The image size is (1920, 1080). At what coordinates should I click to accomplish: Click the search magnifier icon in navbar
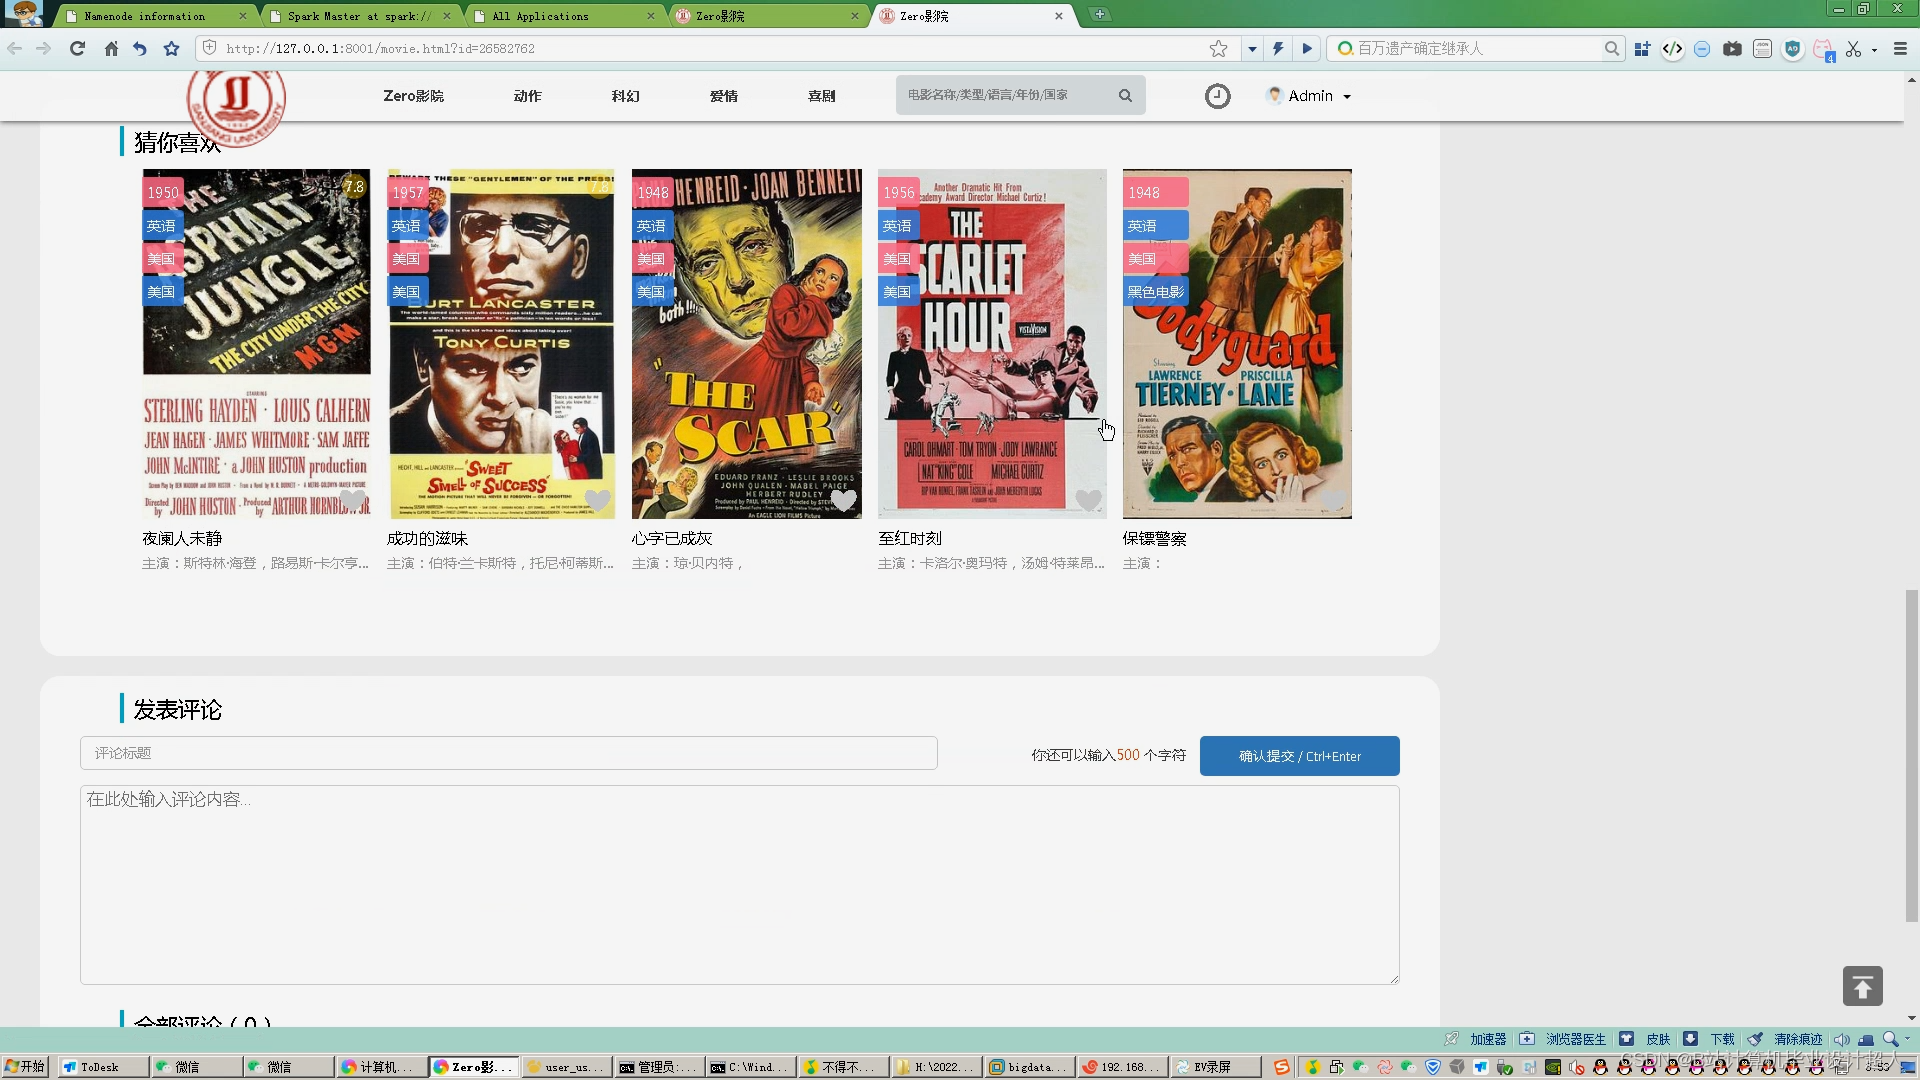coord(1125,96)
